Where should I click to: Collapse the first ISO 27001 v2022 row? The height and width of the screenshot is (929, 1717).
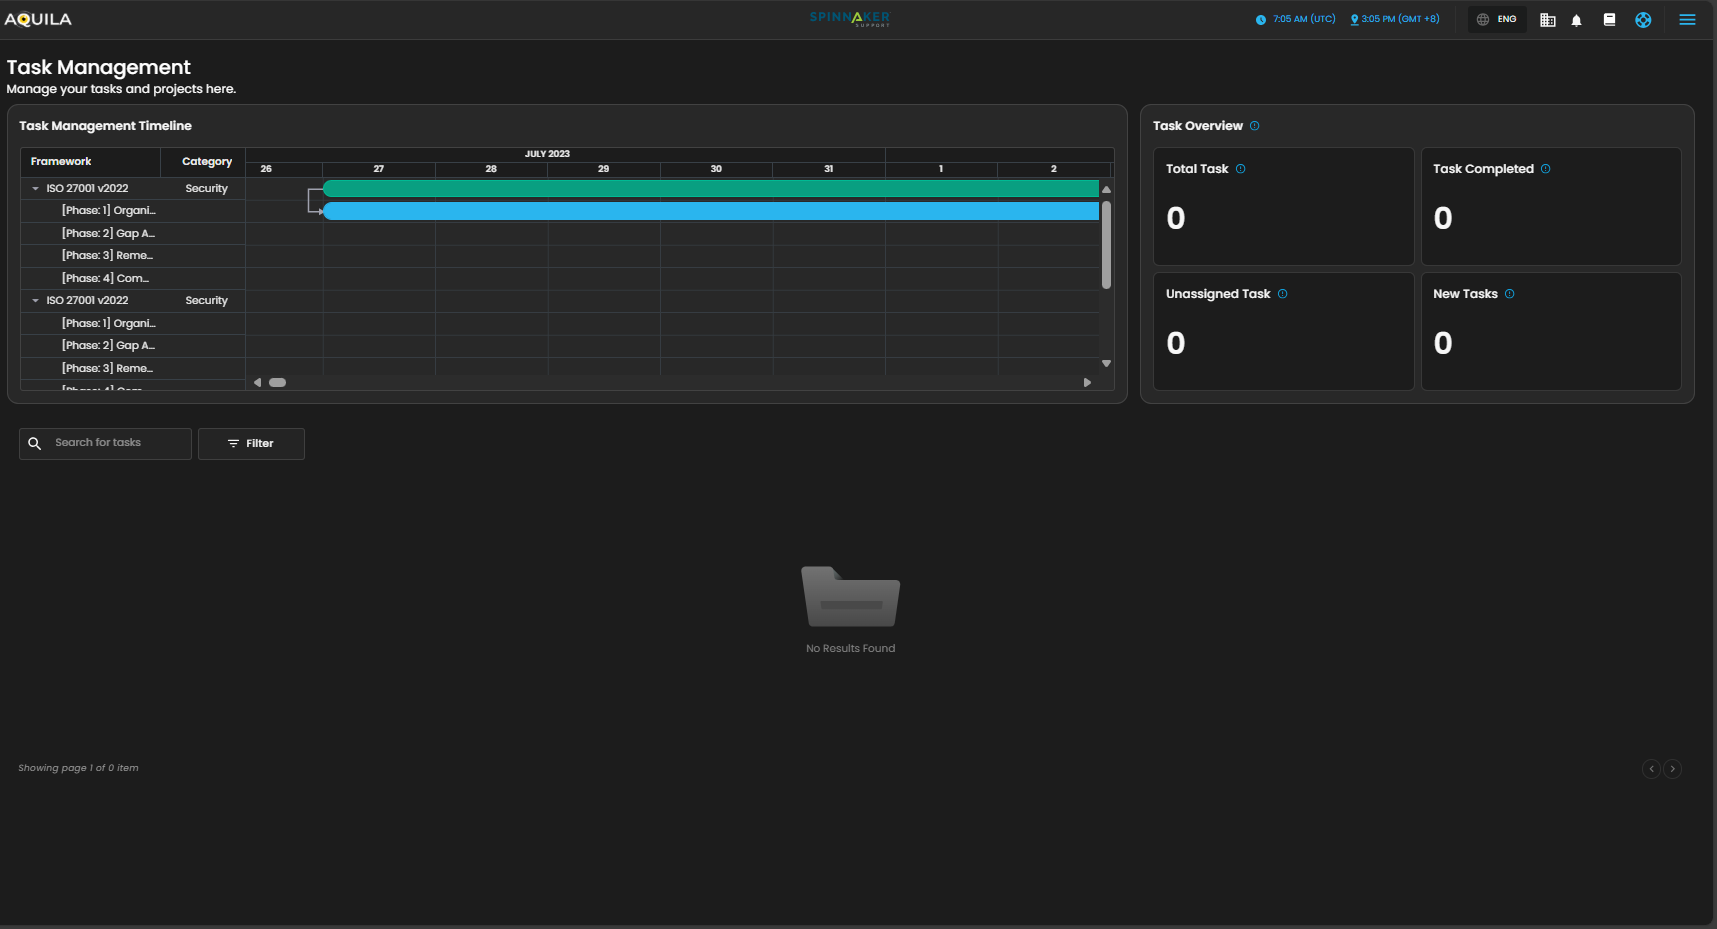pyautogui.click(x=36, y=189)
